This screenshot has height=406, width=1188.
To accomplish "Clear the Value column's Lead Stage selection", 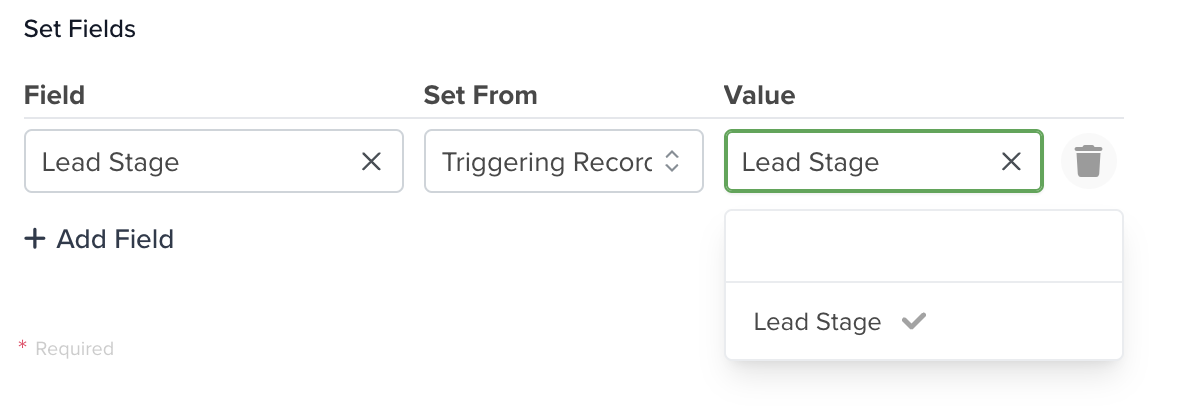I will click(1011, 161).
